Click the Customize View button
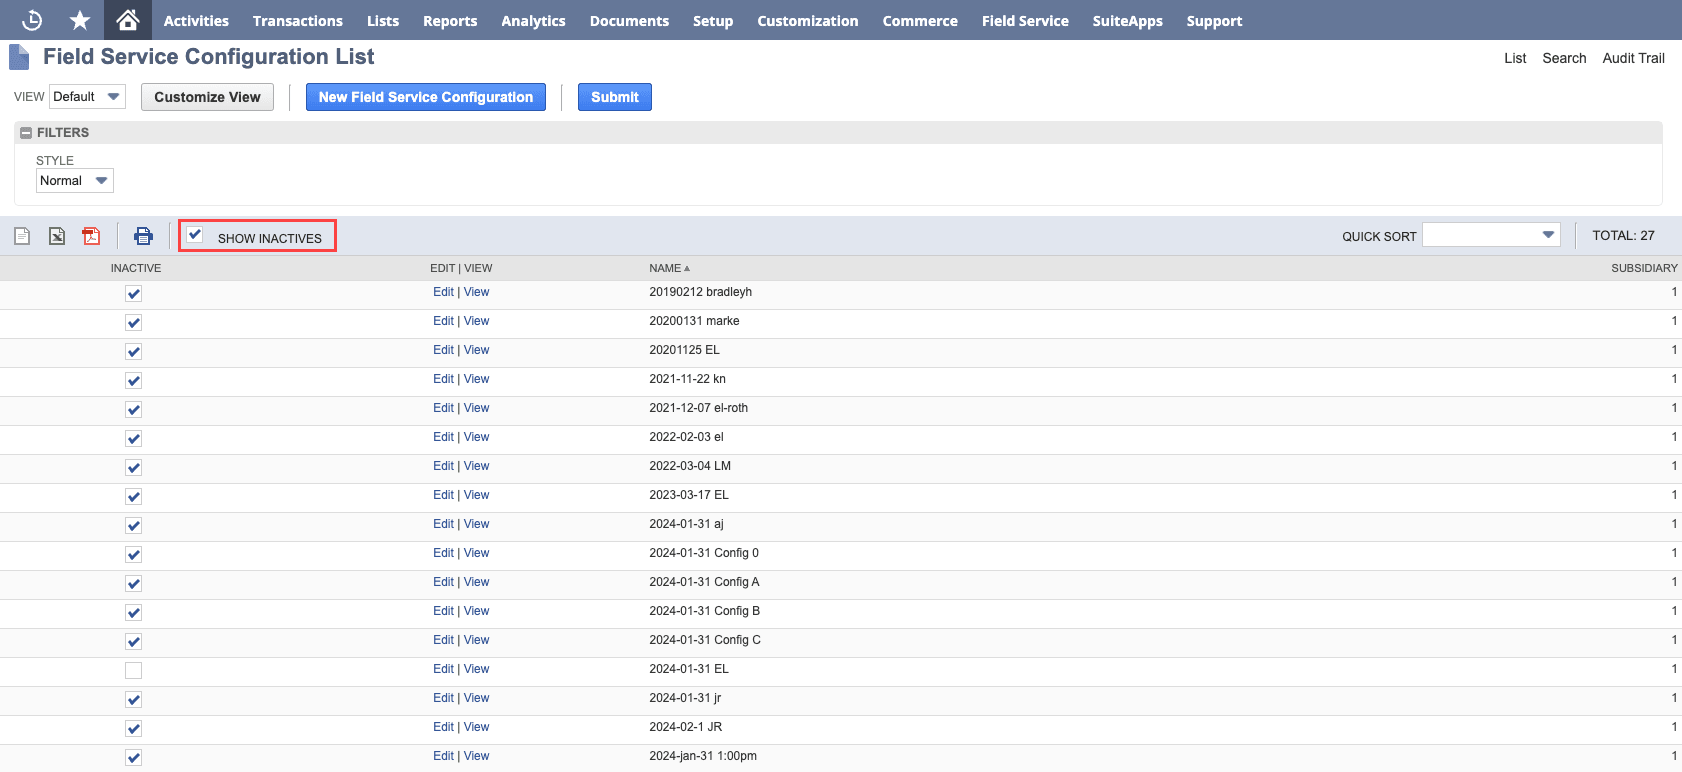 (207, 97)
